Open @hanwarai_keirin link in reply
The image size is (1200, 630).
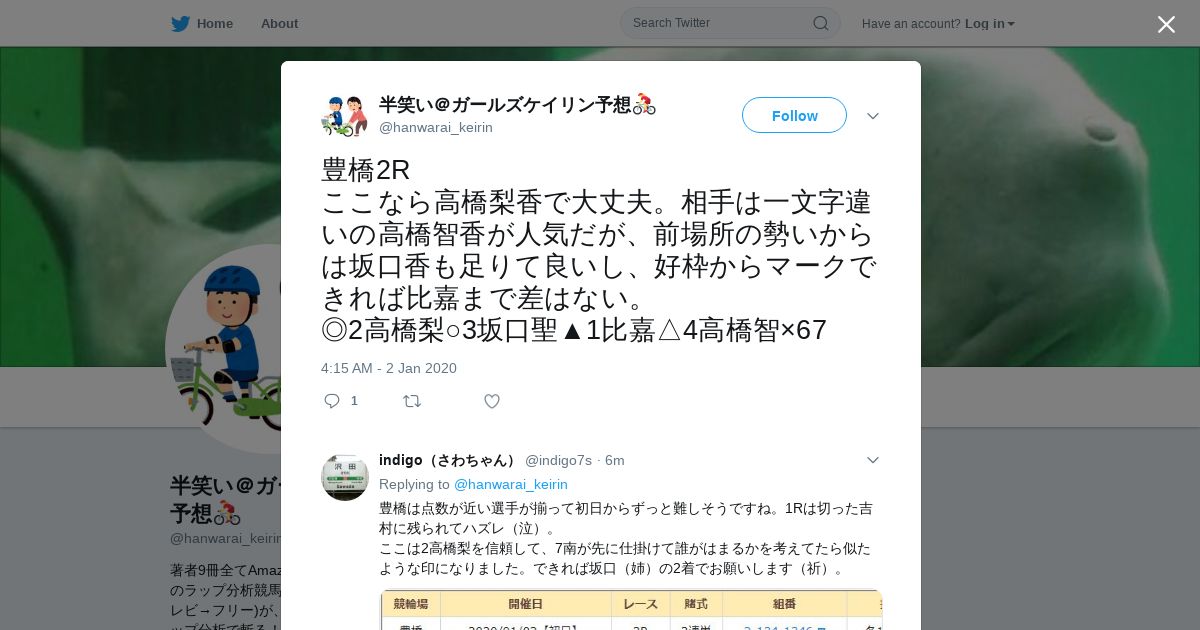(511, 484)
